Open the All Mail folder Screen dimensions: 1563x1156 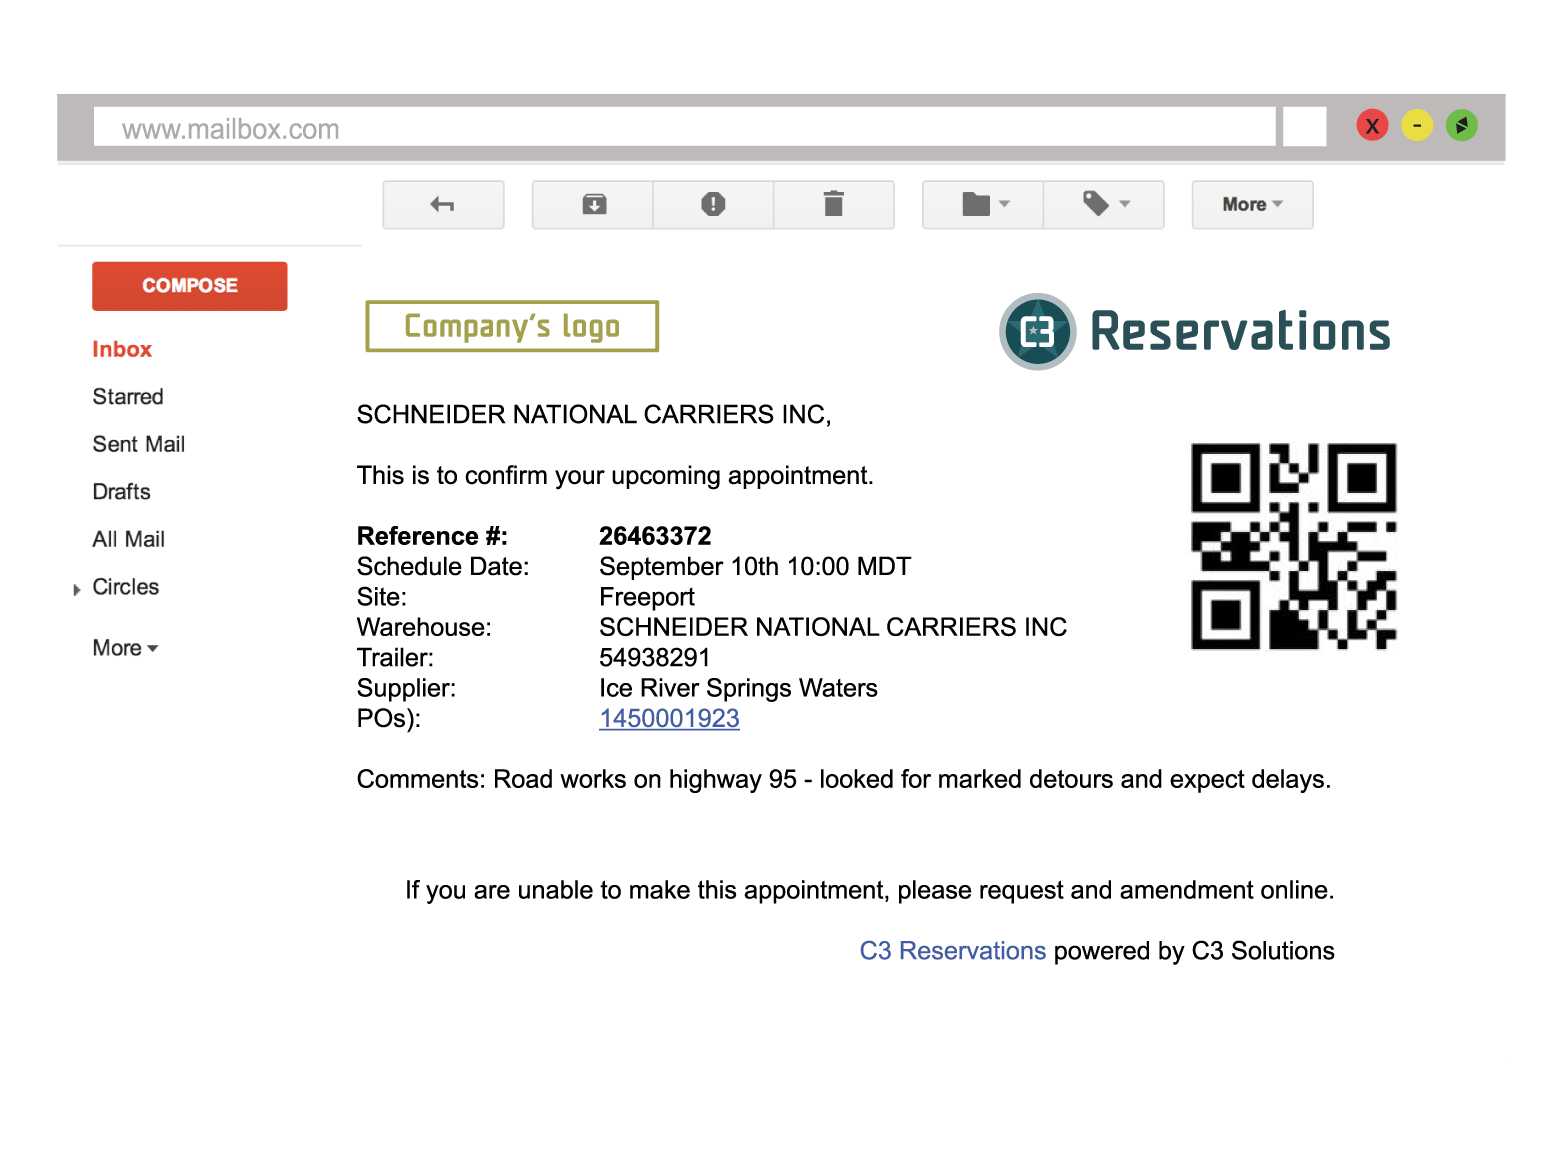click(x=129, y=539)
